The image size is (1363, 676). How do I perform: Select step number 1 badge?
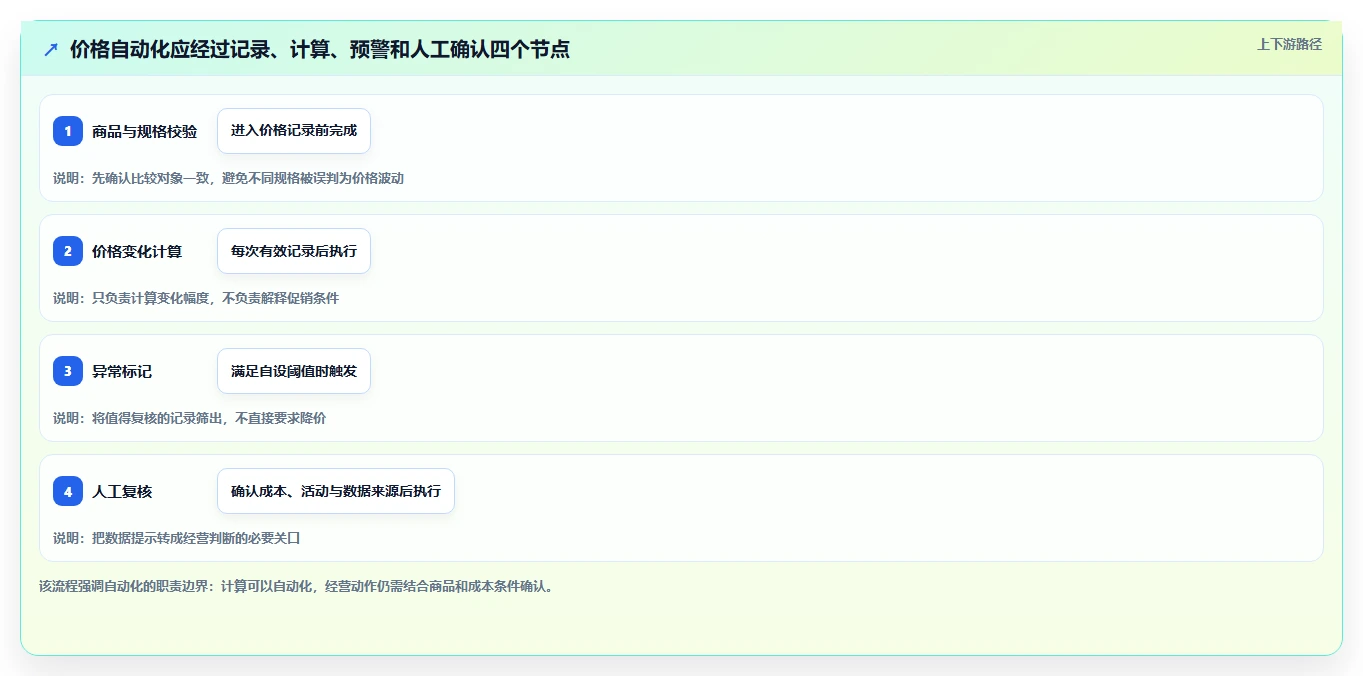point(68,131)
